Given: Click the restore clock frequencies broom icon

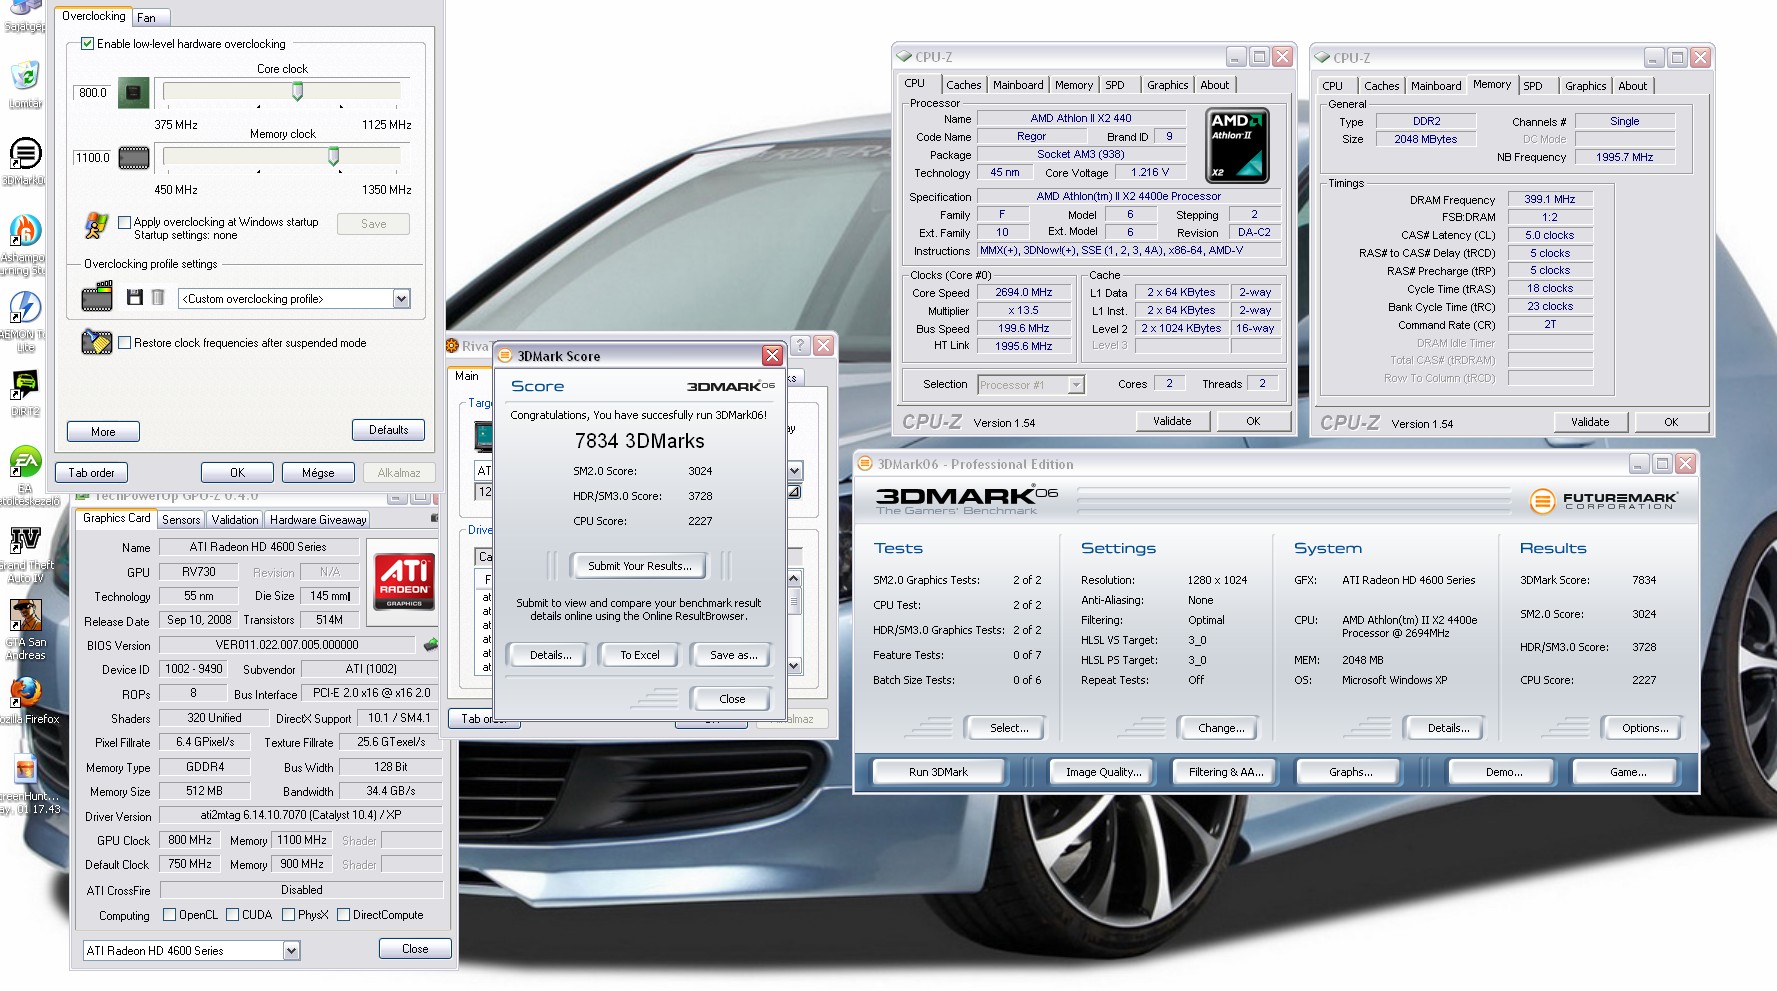Looking at the screenshot, I should 96,342.
